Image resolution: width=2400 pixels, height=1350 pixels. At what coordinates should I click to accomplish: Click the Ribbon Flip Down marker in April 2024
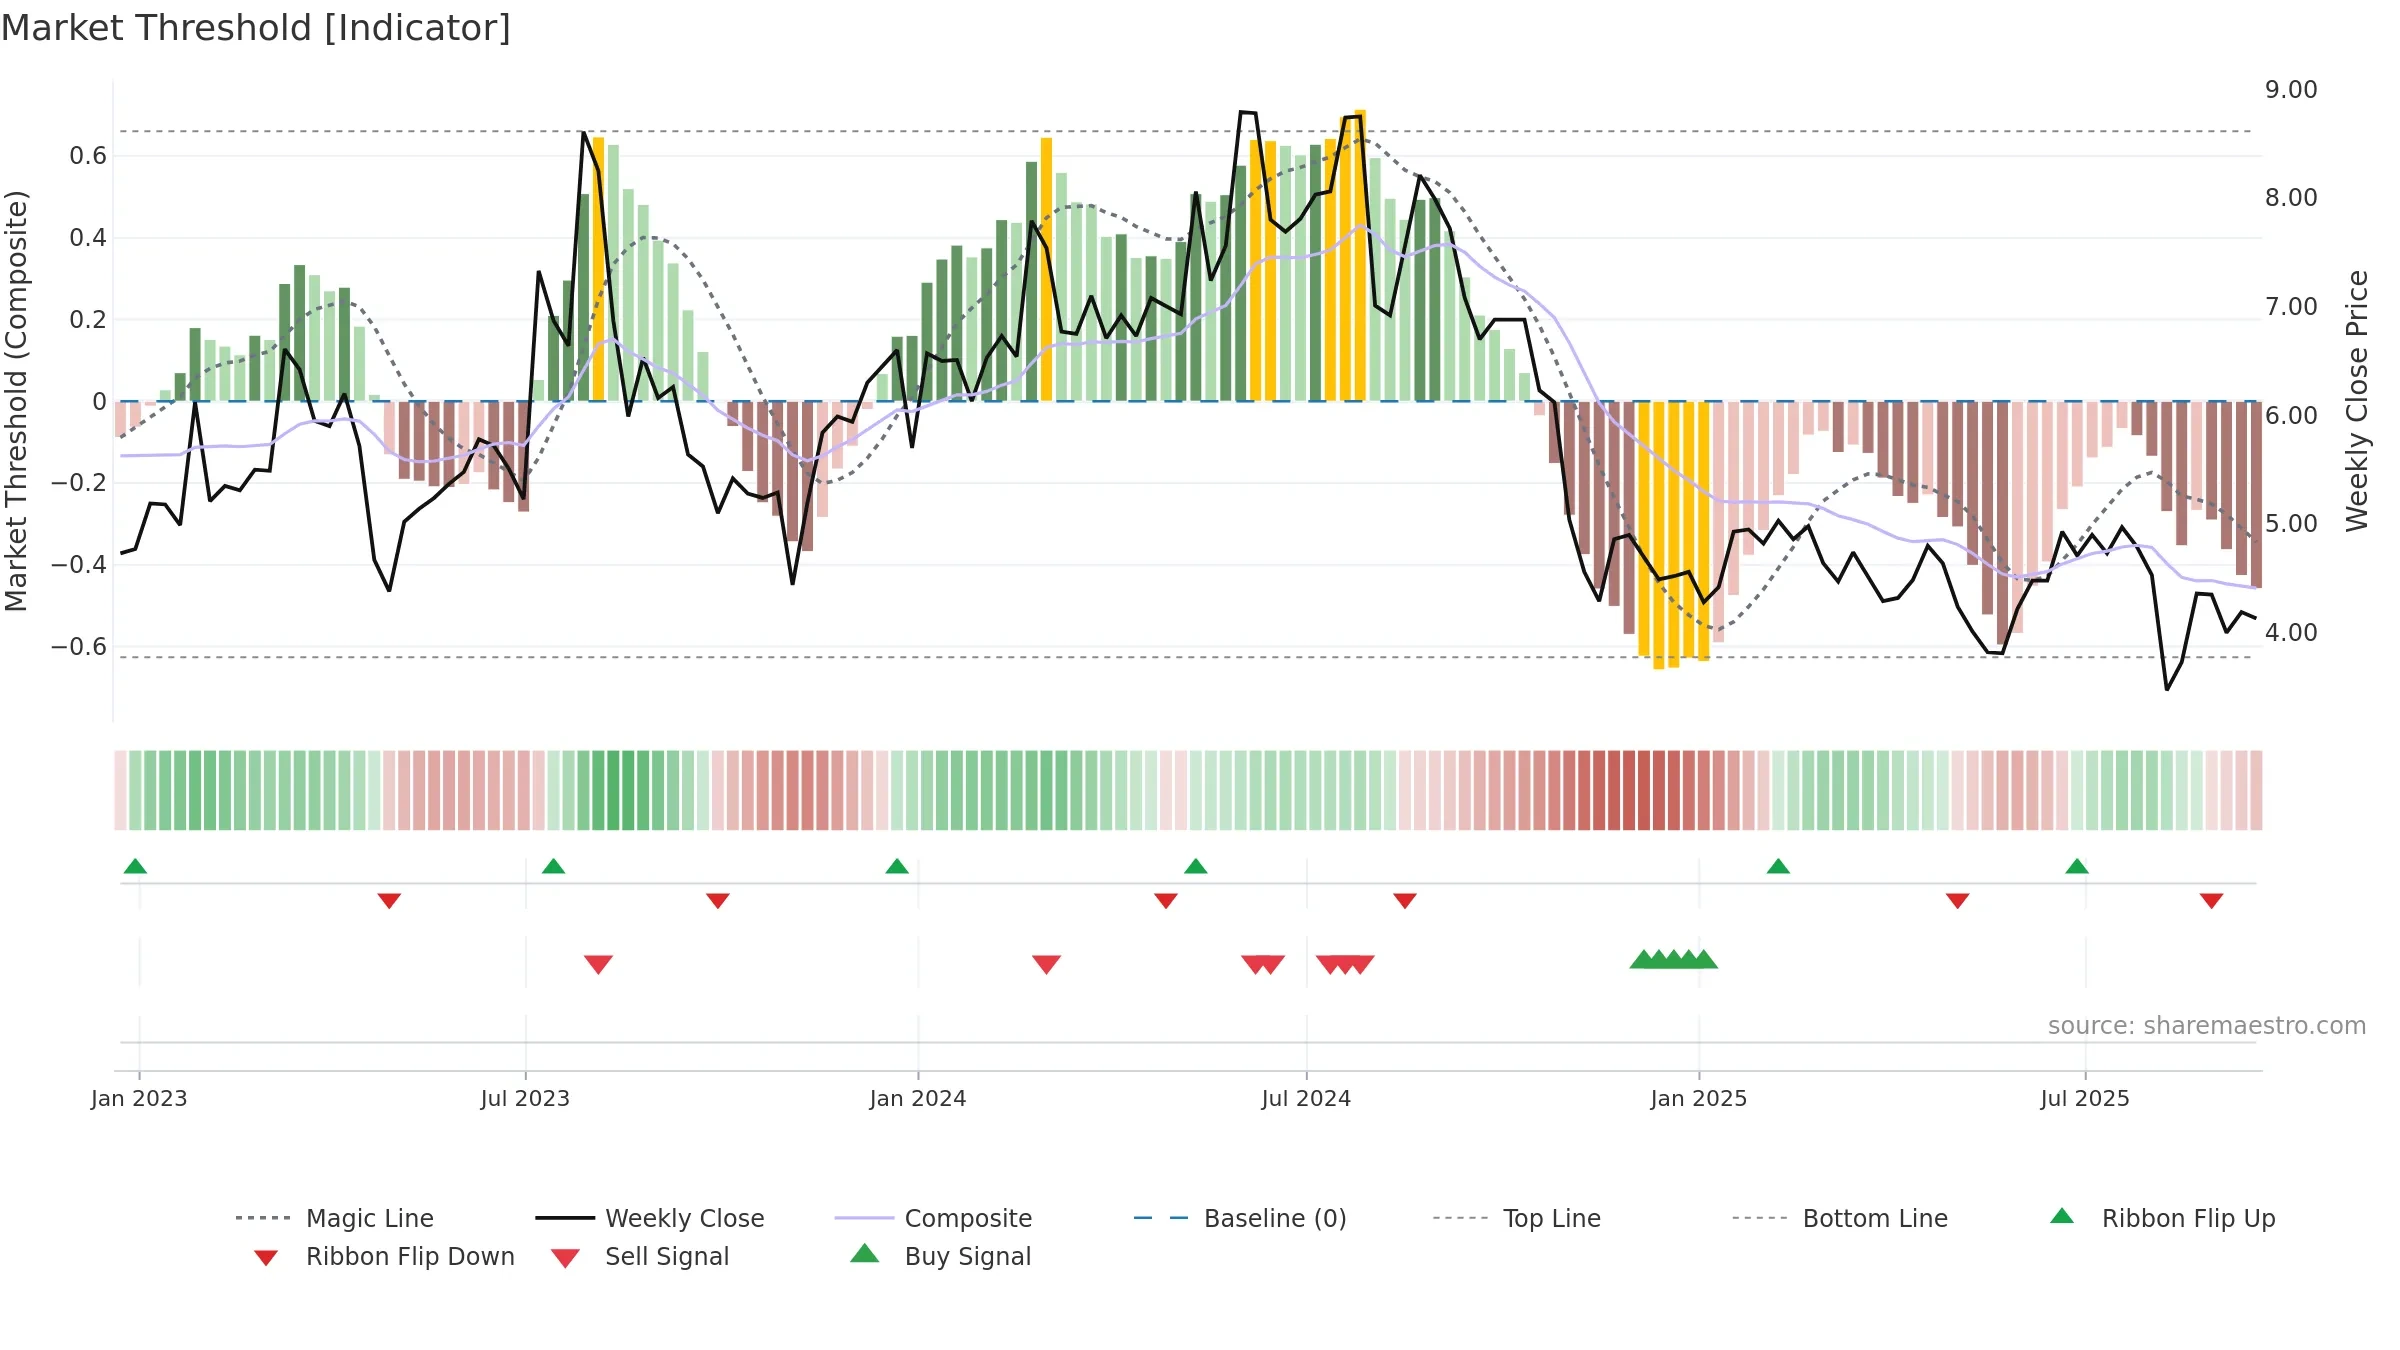[1165, 901]
